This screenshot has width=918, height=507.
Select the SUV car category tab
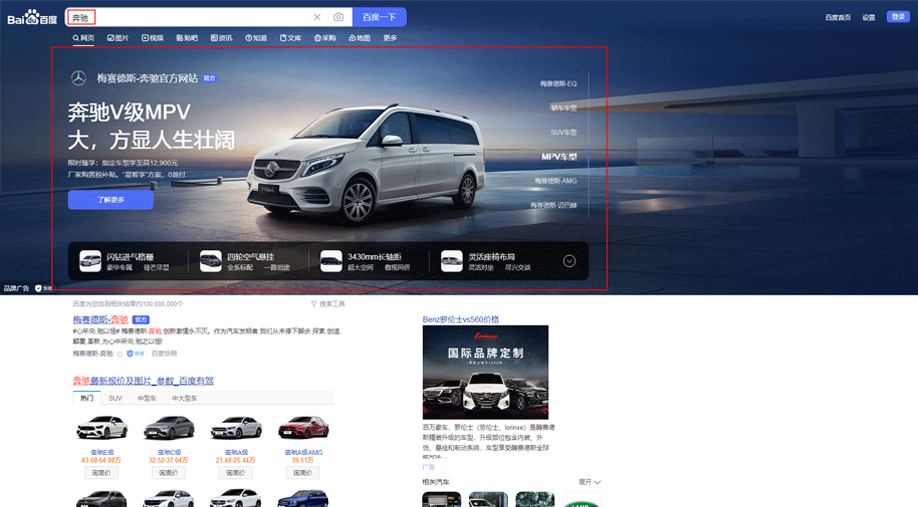115,398
